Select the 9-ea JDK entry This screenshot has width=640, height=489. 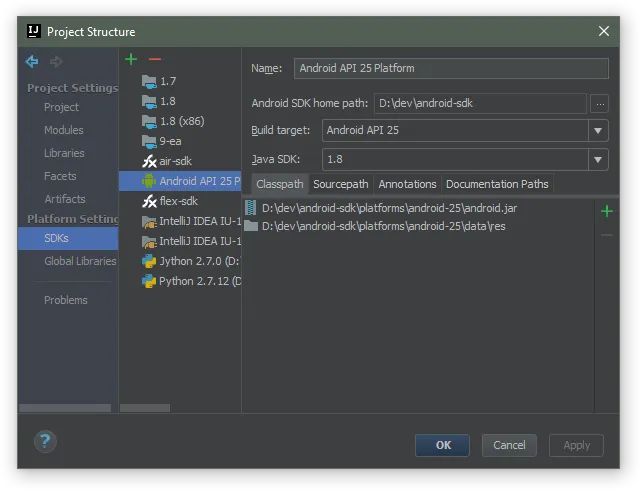pyautogui.click(x=180, y=141)
